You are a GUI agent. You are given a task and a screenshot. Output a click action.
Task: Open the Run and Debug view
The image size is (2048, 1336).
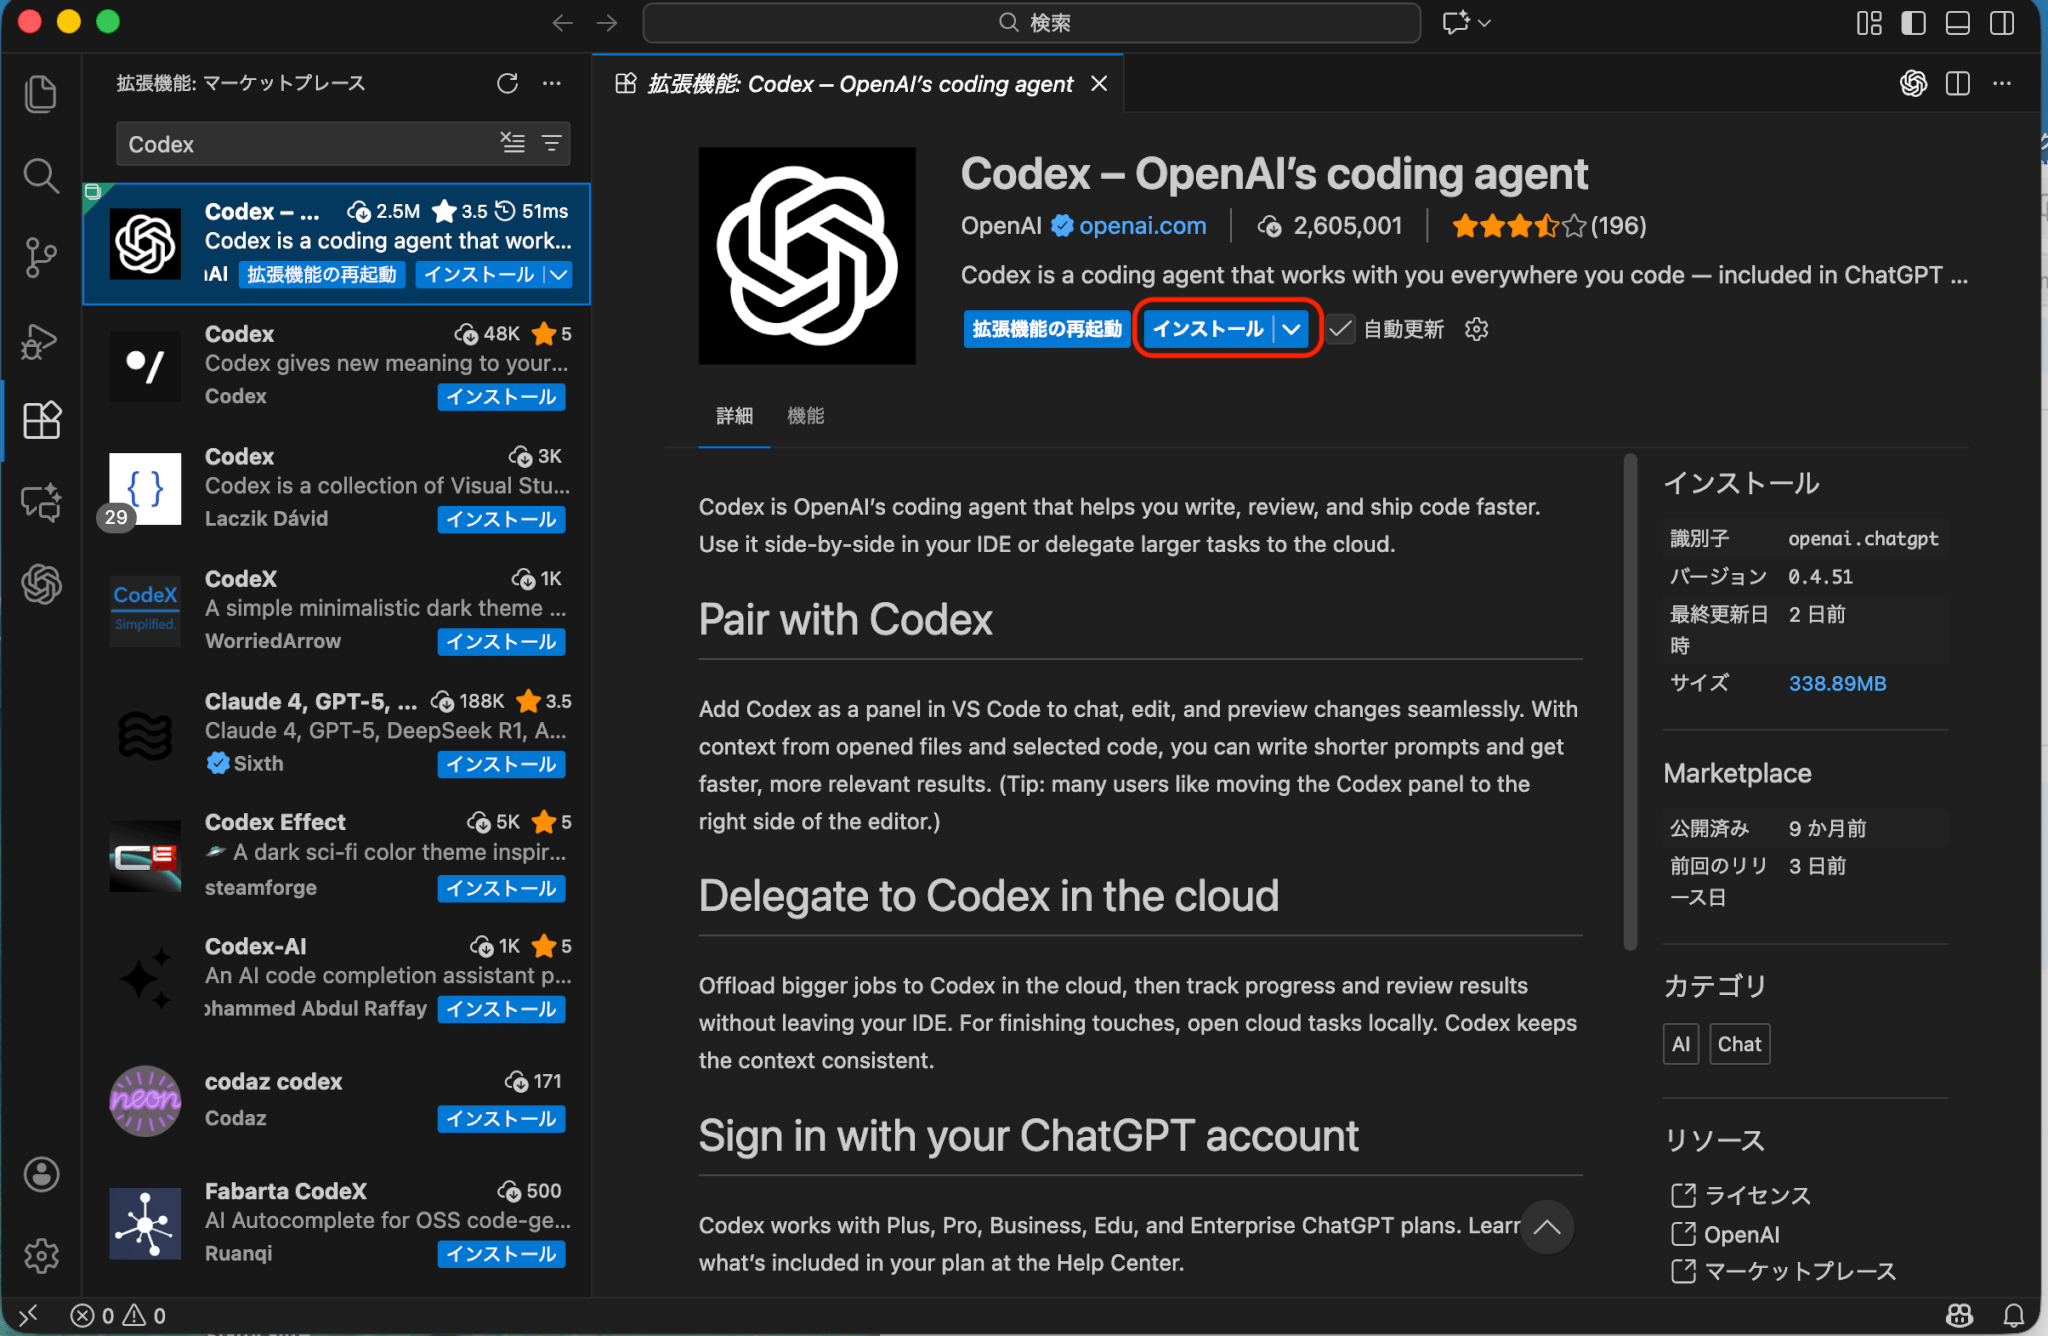(x=40, y=341)
